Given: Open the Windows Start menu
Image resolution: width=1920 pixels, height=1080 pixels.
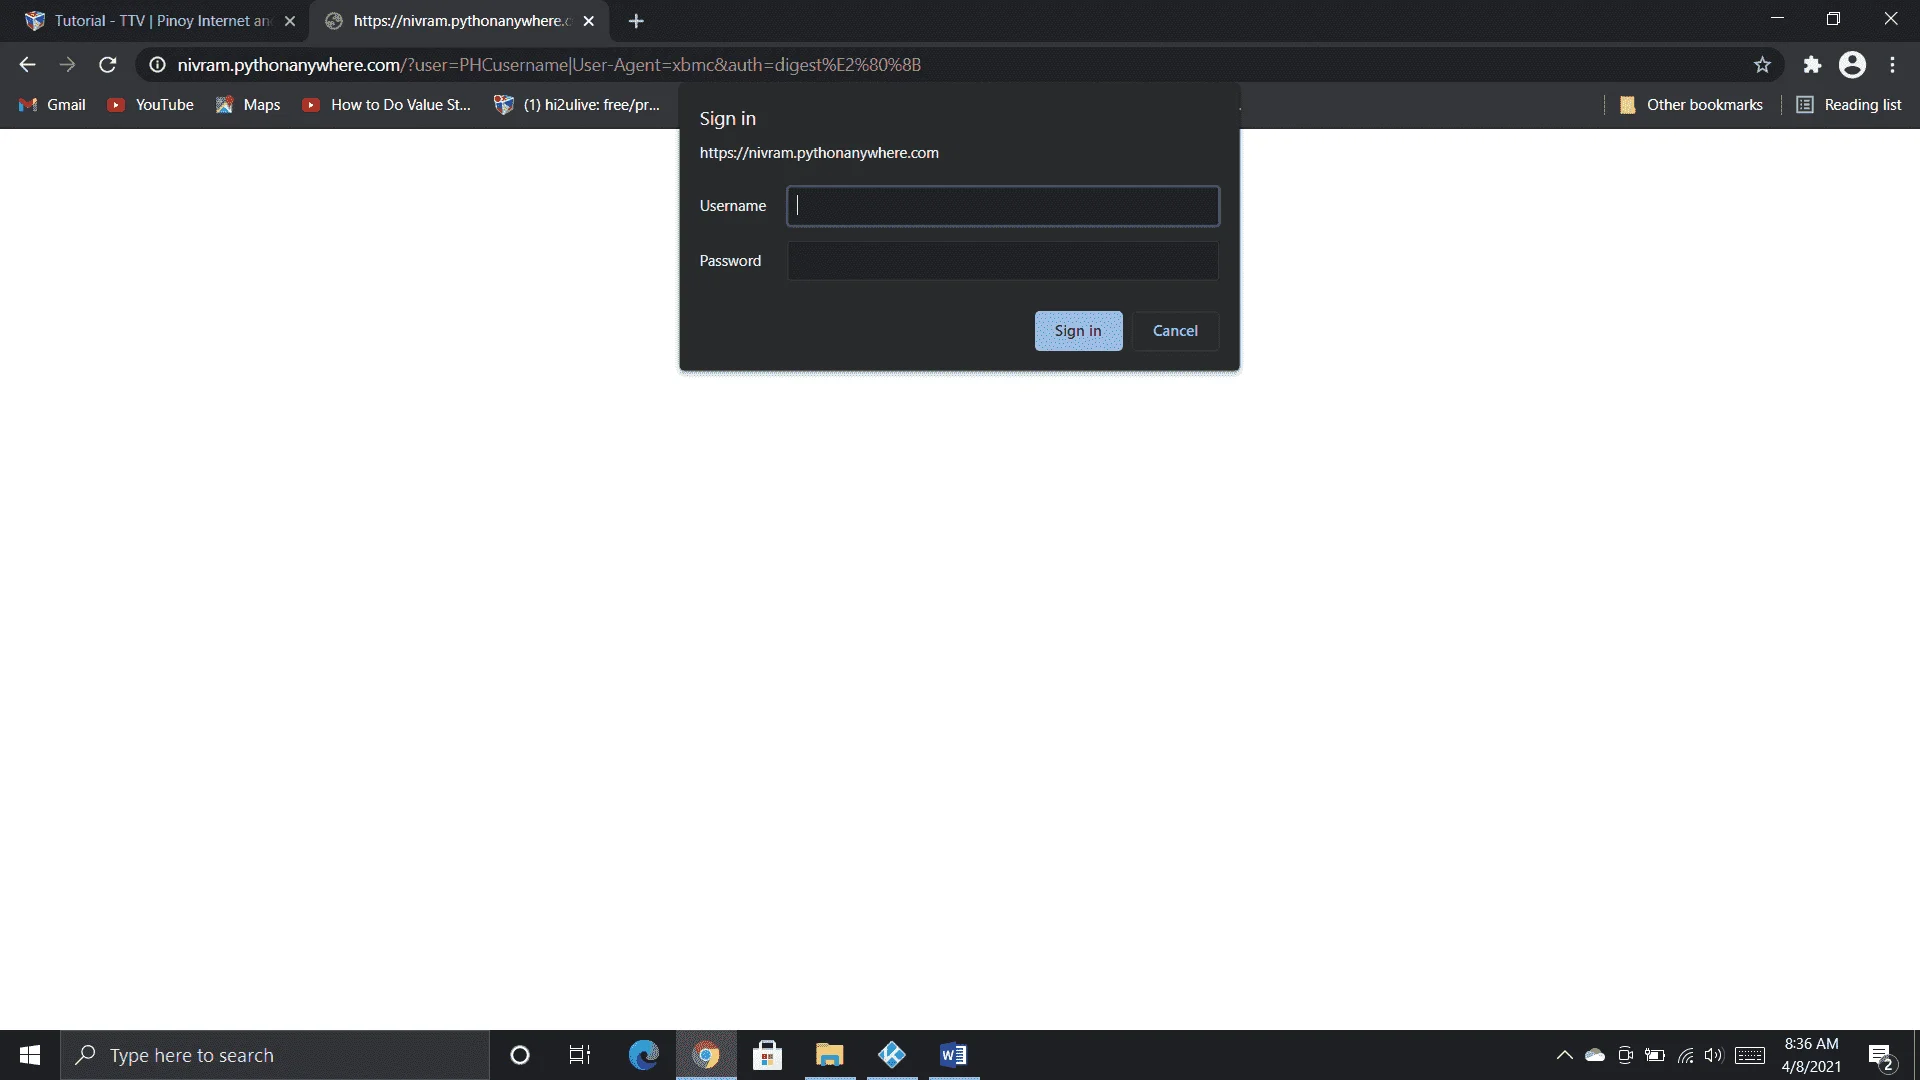Looking at the screenshot, I should 30,1055.
